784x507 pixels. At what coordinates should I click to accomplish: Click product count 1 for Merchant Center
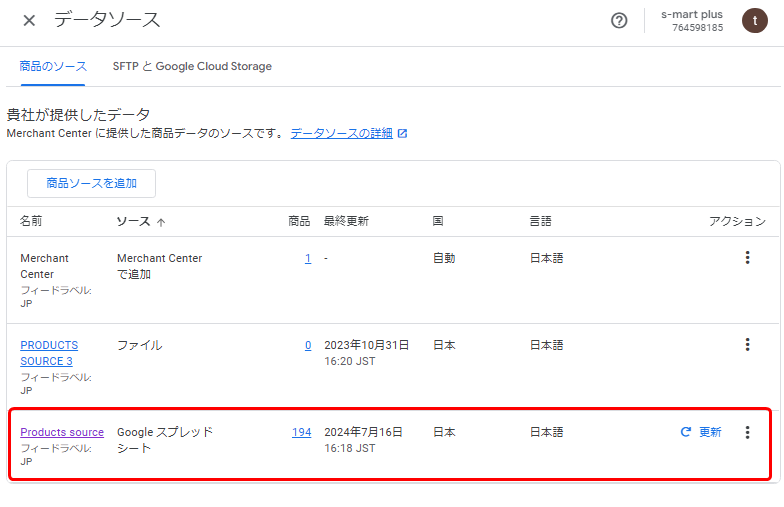click(x=308, y=258)
